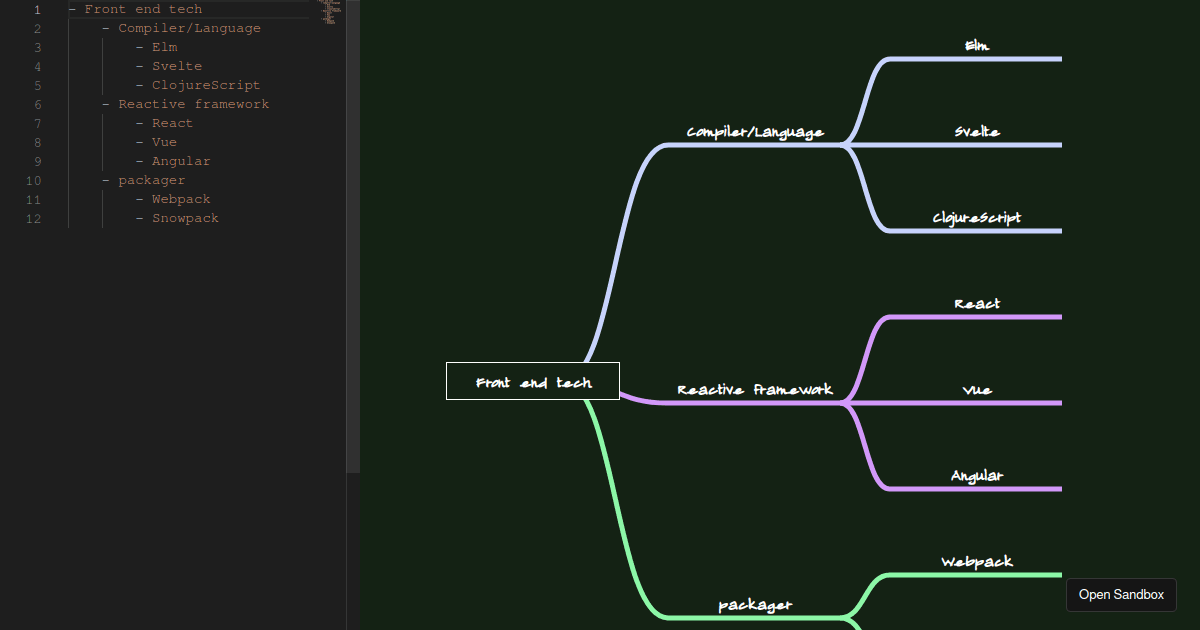Pick the React leaf node in the mind map
The width and height of the screenshot is (1200, 630).
977,304
